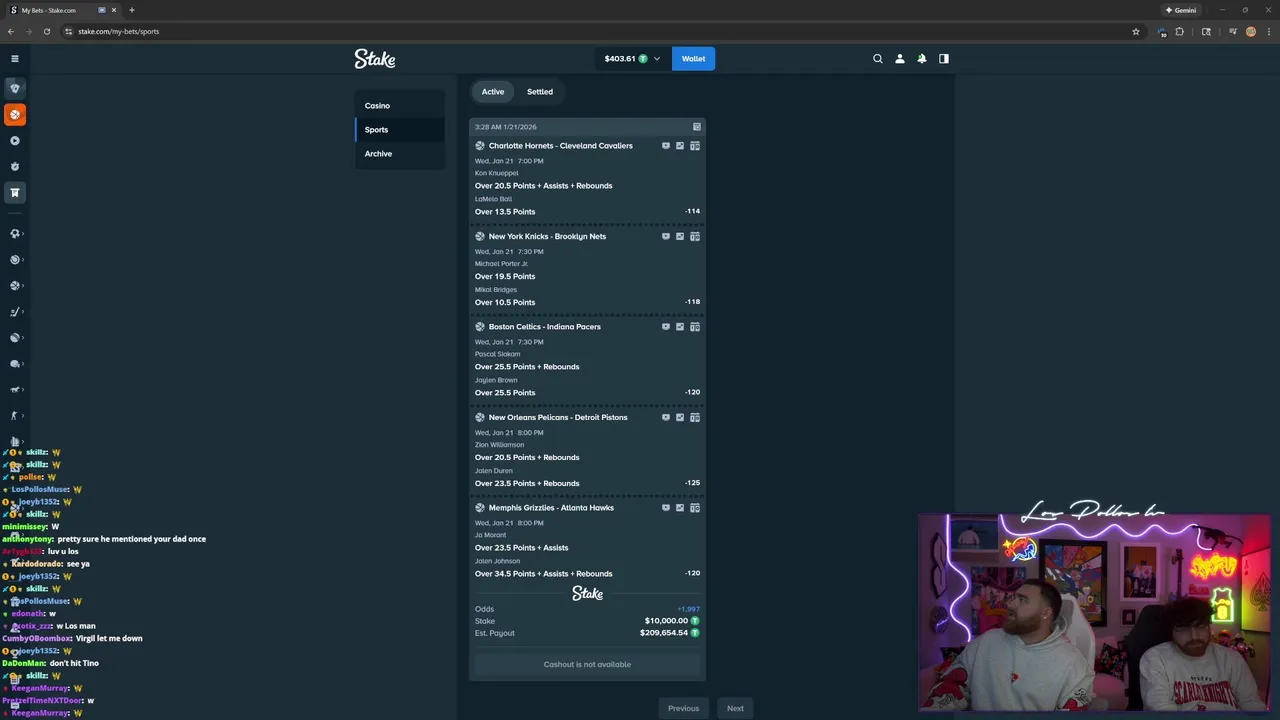Open stats chart icon for Grizzlies - Hawks
The width and height of the screenshot is (1280, 720).
click(680, 508)
